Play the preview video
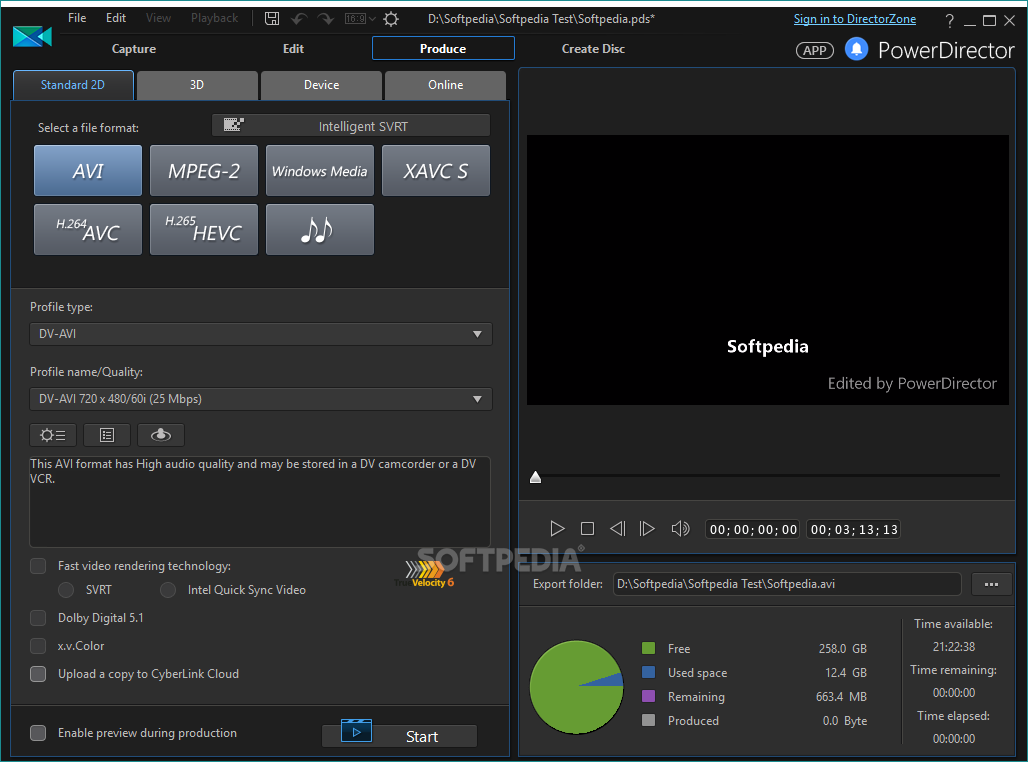The image size is (1028, 762). (557, 529)
